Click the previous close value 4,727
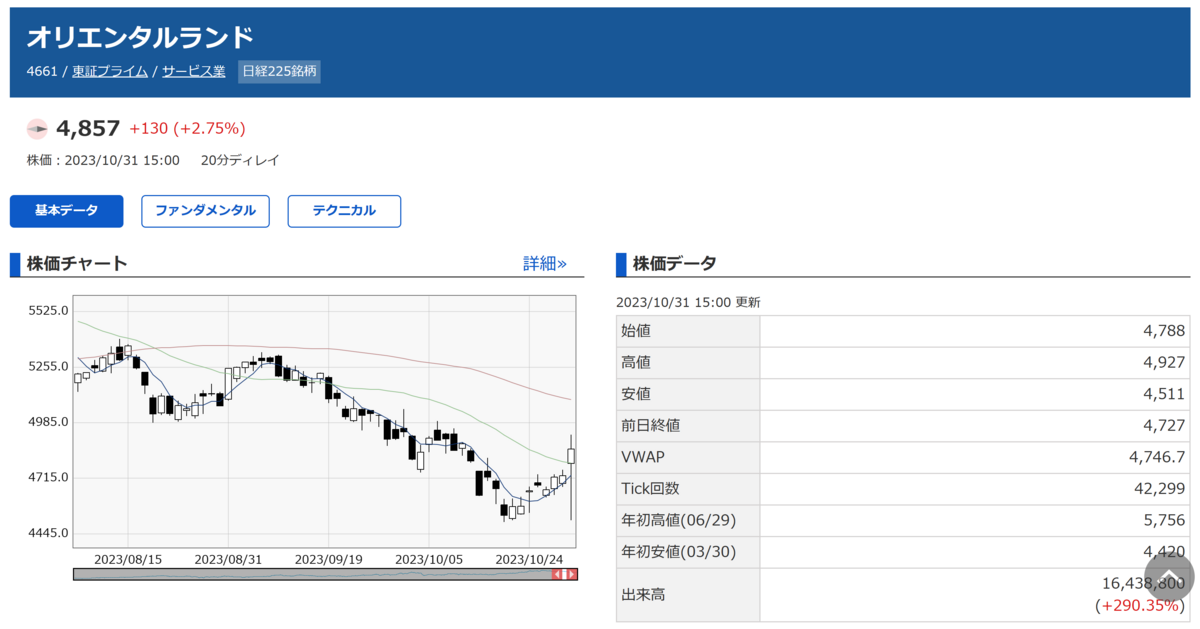This screenshot has width=1200, height=629. 1165,425
